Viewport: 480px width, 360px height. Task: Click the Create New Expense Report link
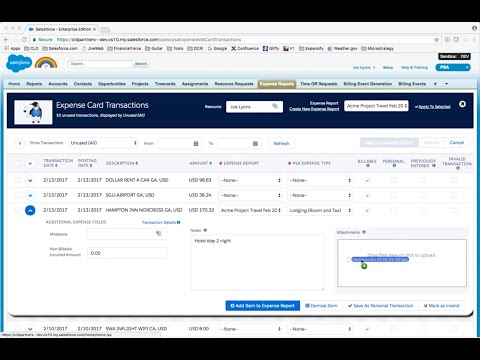coord(314,109)
